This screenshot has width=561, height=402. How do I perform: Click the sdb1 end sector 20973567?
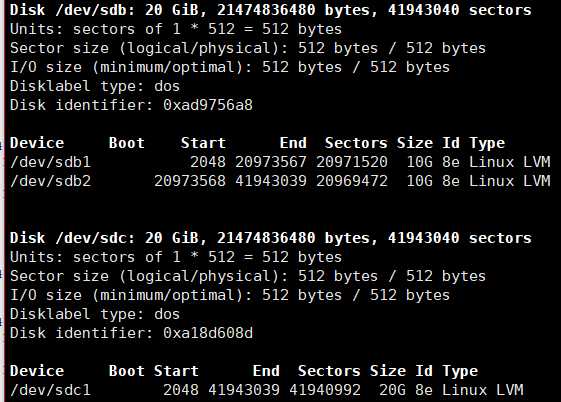(x=271, y=162)
